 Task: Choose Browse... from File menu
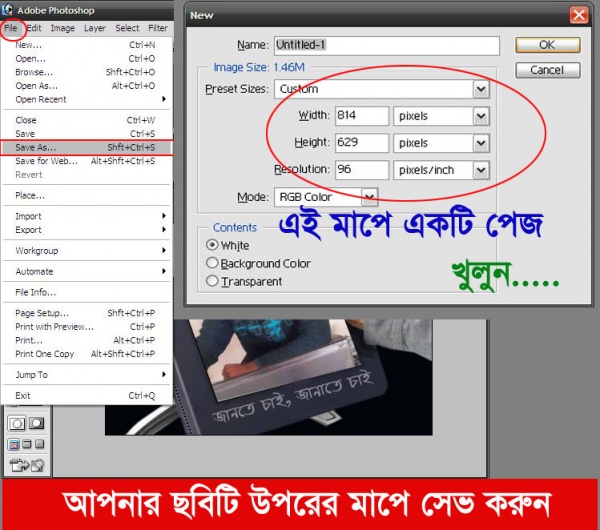click(86, 72)
